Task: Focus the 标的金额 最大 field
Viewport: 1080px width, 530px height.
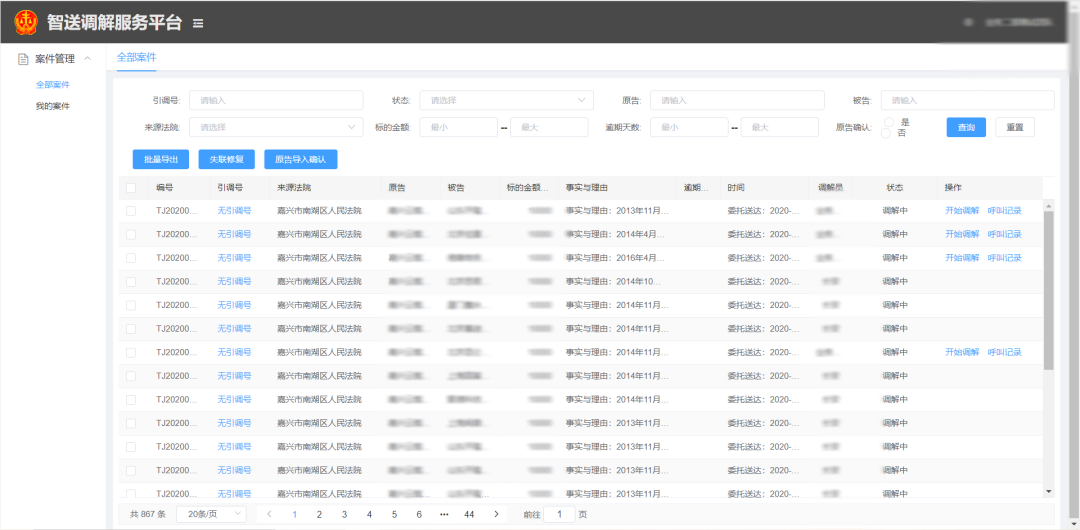Action: [549, 128]
